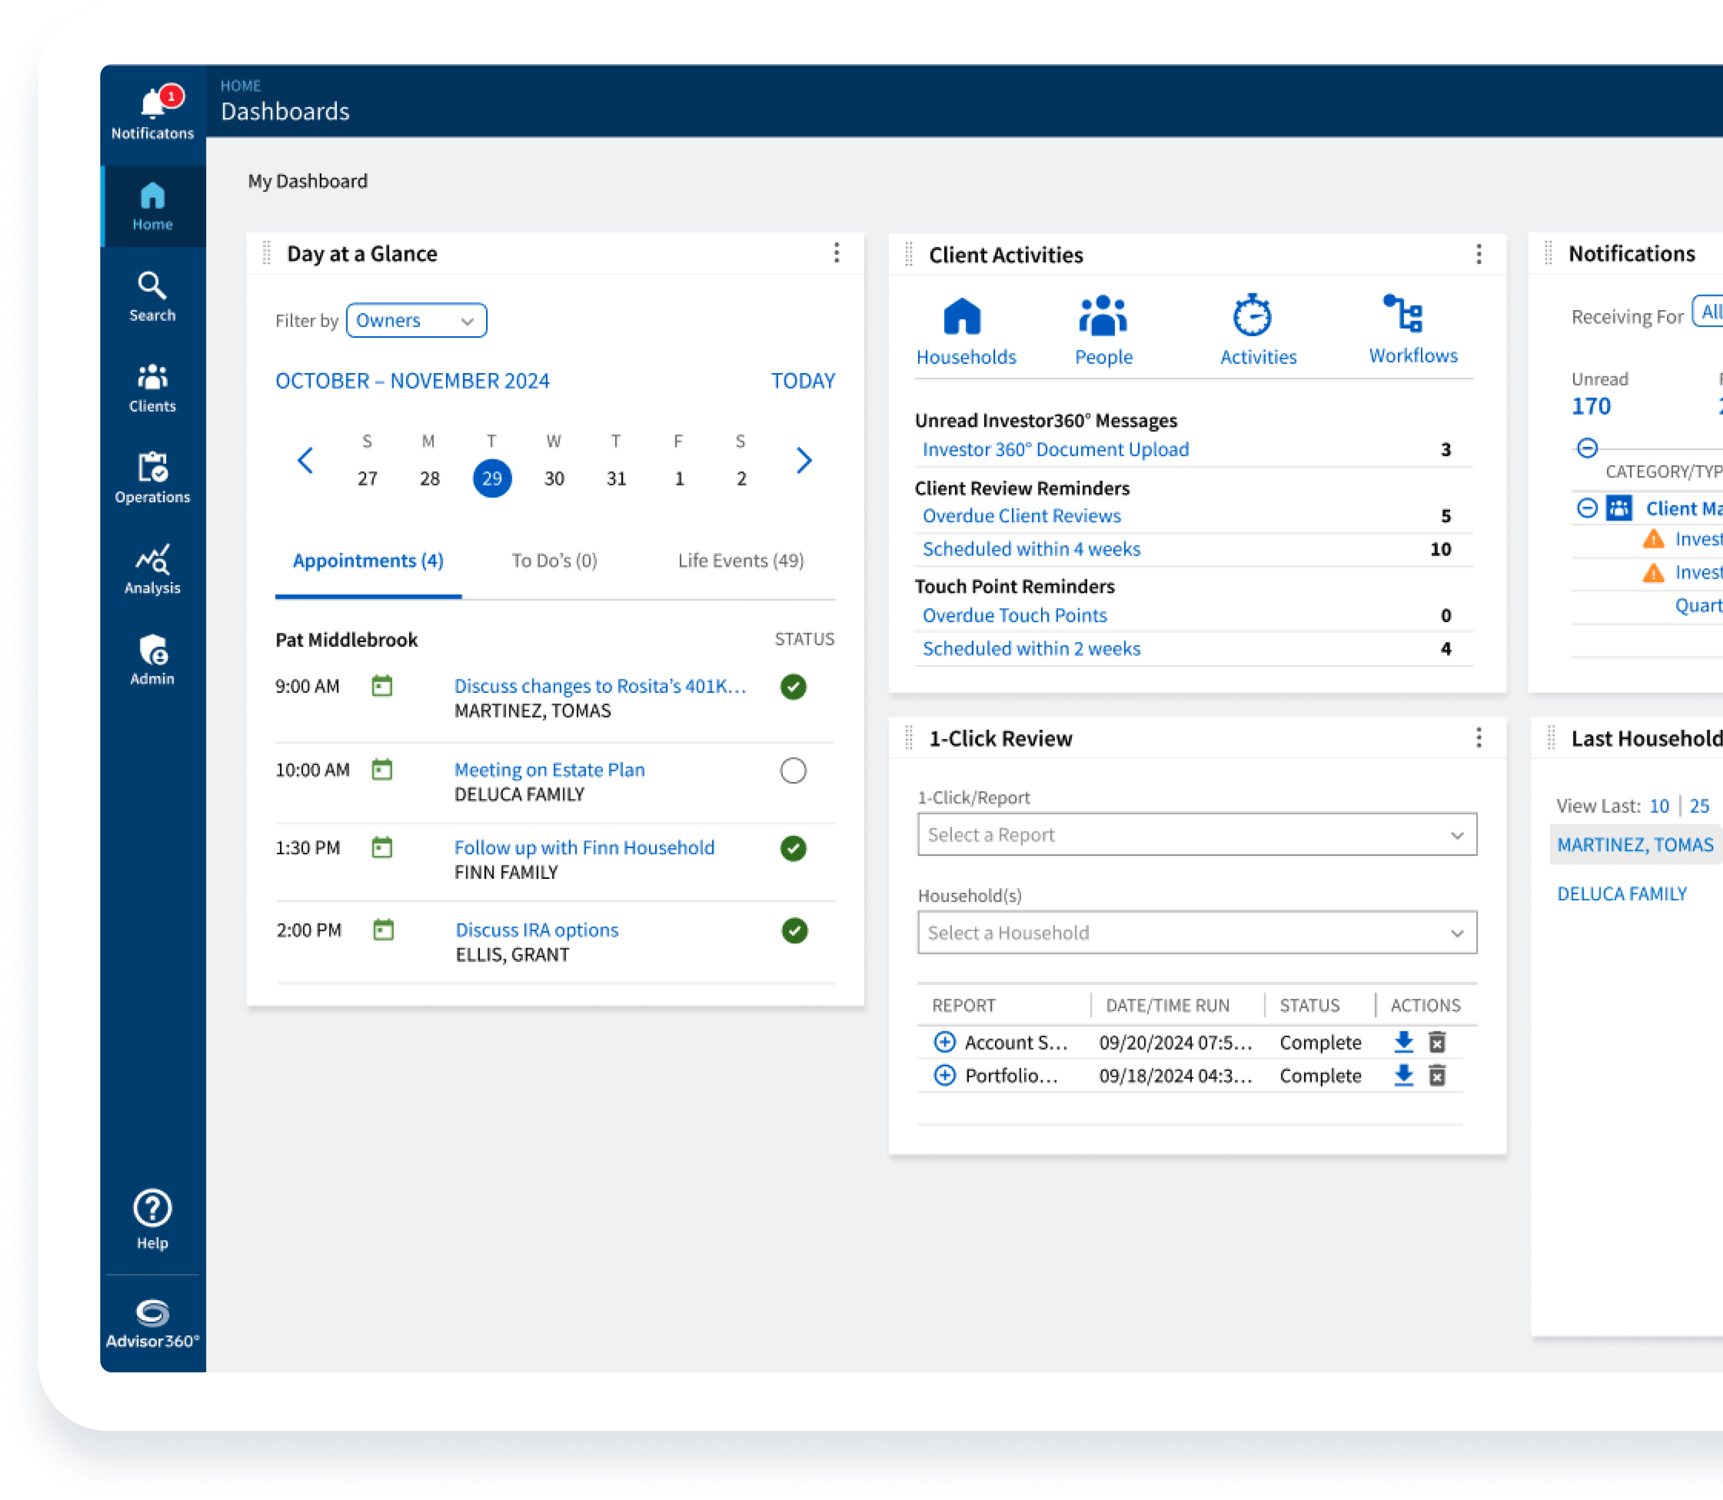The height and width of the screenshot is (1500, 1723).
Task: Open MARTINEZ, TOMAS household
Action: coord(1635,845)
